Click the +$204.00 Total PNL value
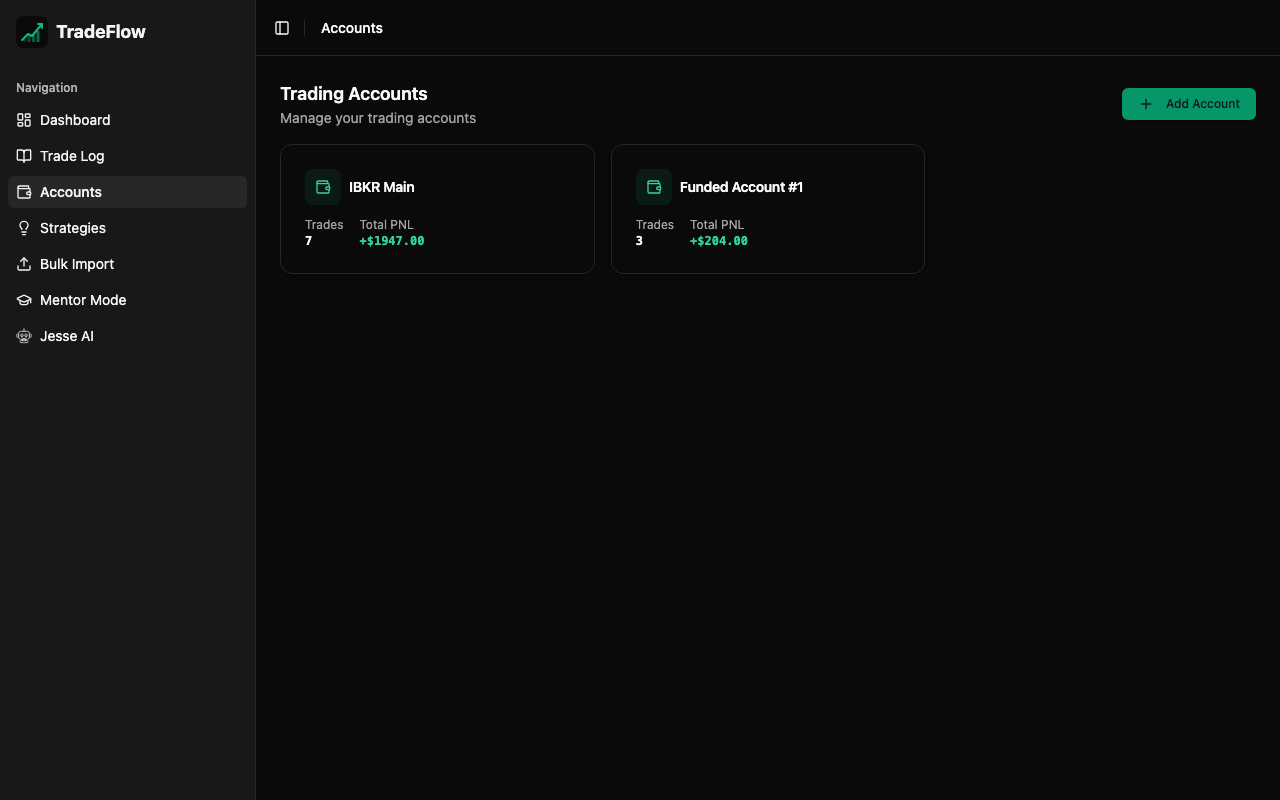The height and width of the screenshot is (800, 1280). [719, 241]
